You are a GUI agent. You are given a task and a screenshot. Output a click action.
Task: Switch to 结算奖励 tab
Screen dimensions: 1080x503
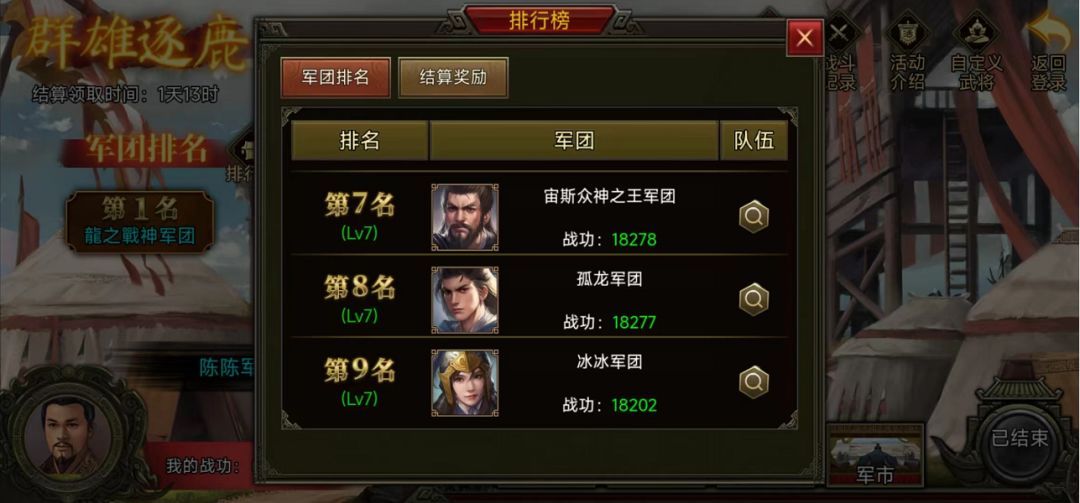click(x=453, y=77)
